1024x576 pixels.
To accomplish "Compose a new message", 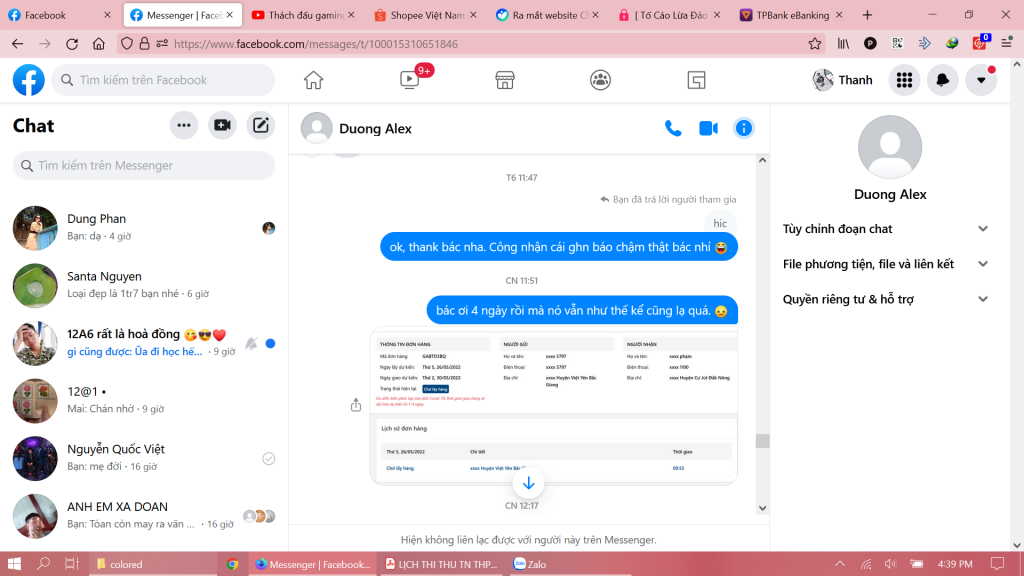I will [261, 125].
